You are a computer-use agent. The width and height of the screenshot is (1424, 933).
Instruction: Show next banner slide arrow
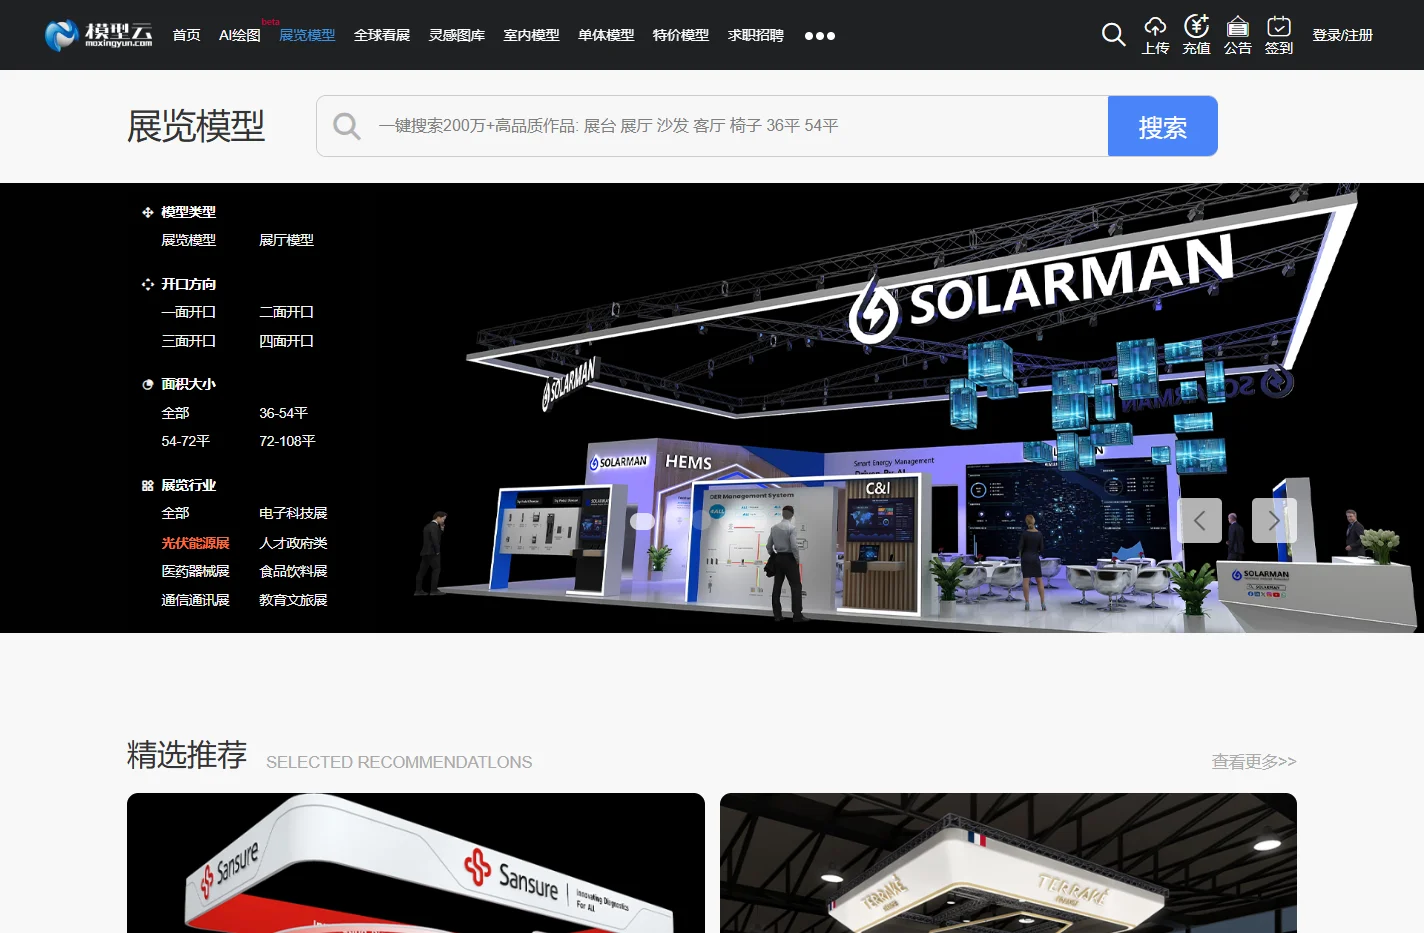click(x=1274, y=520)
